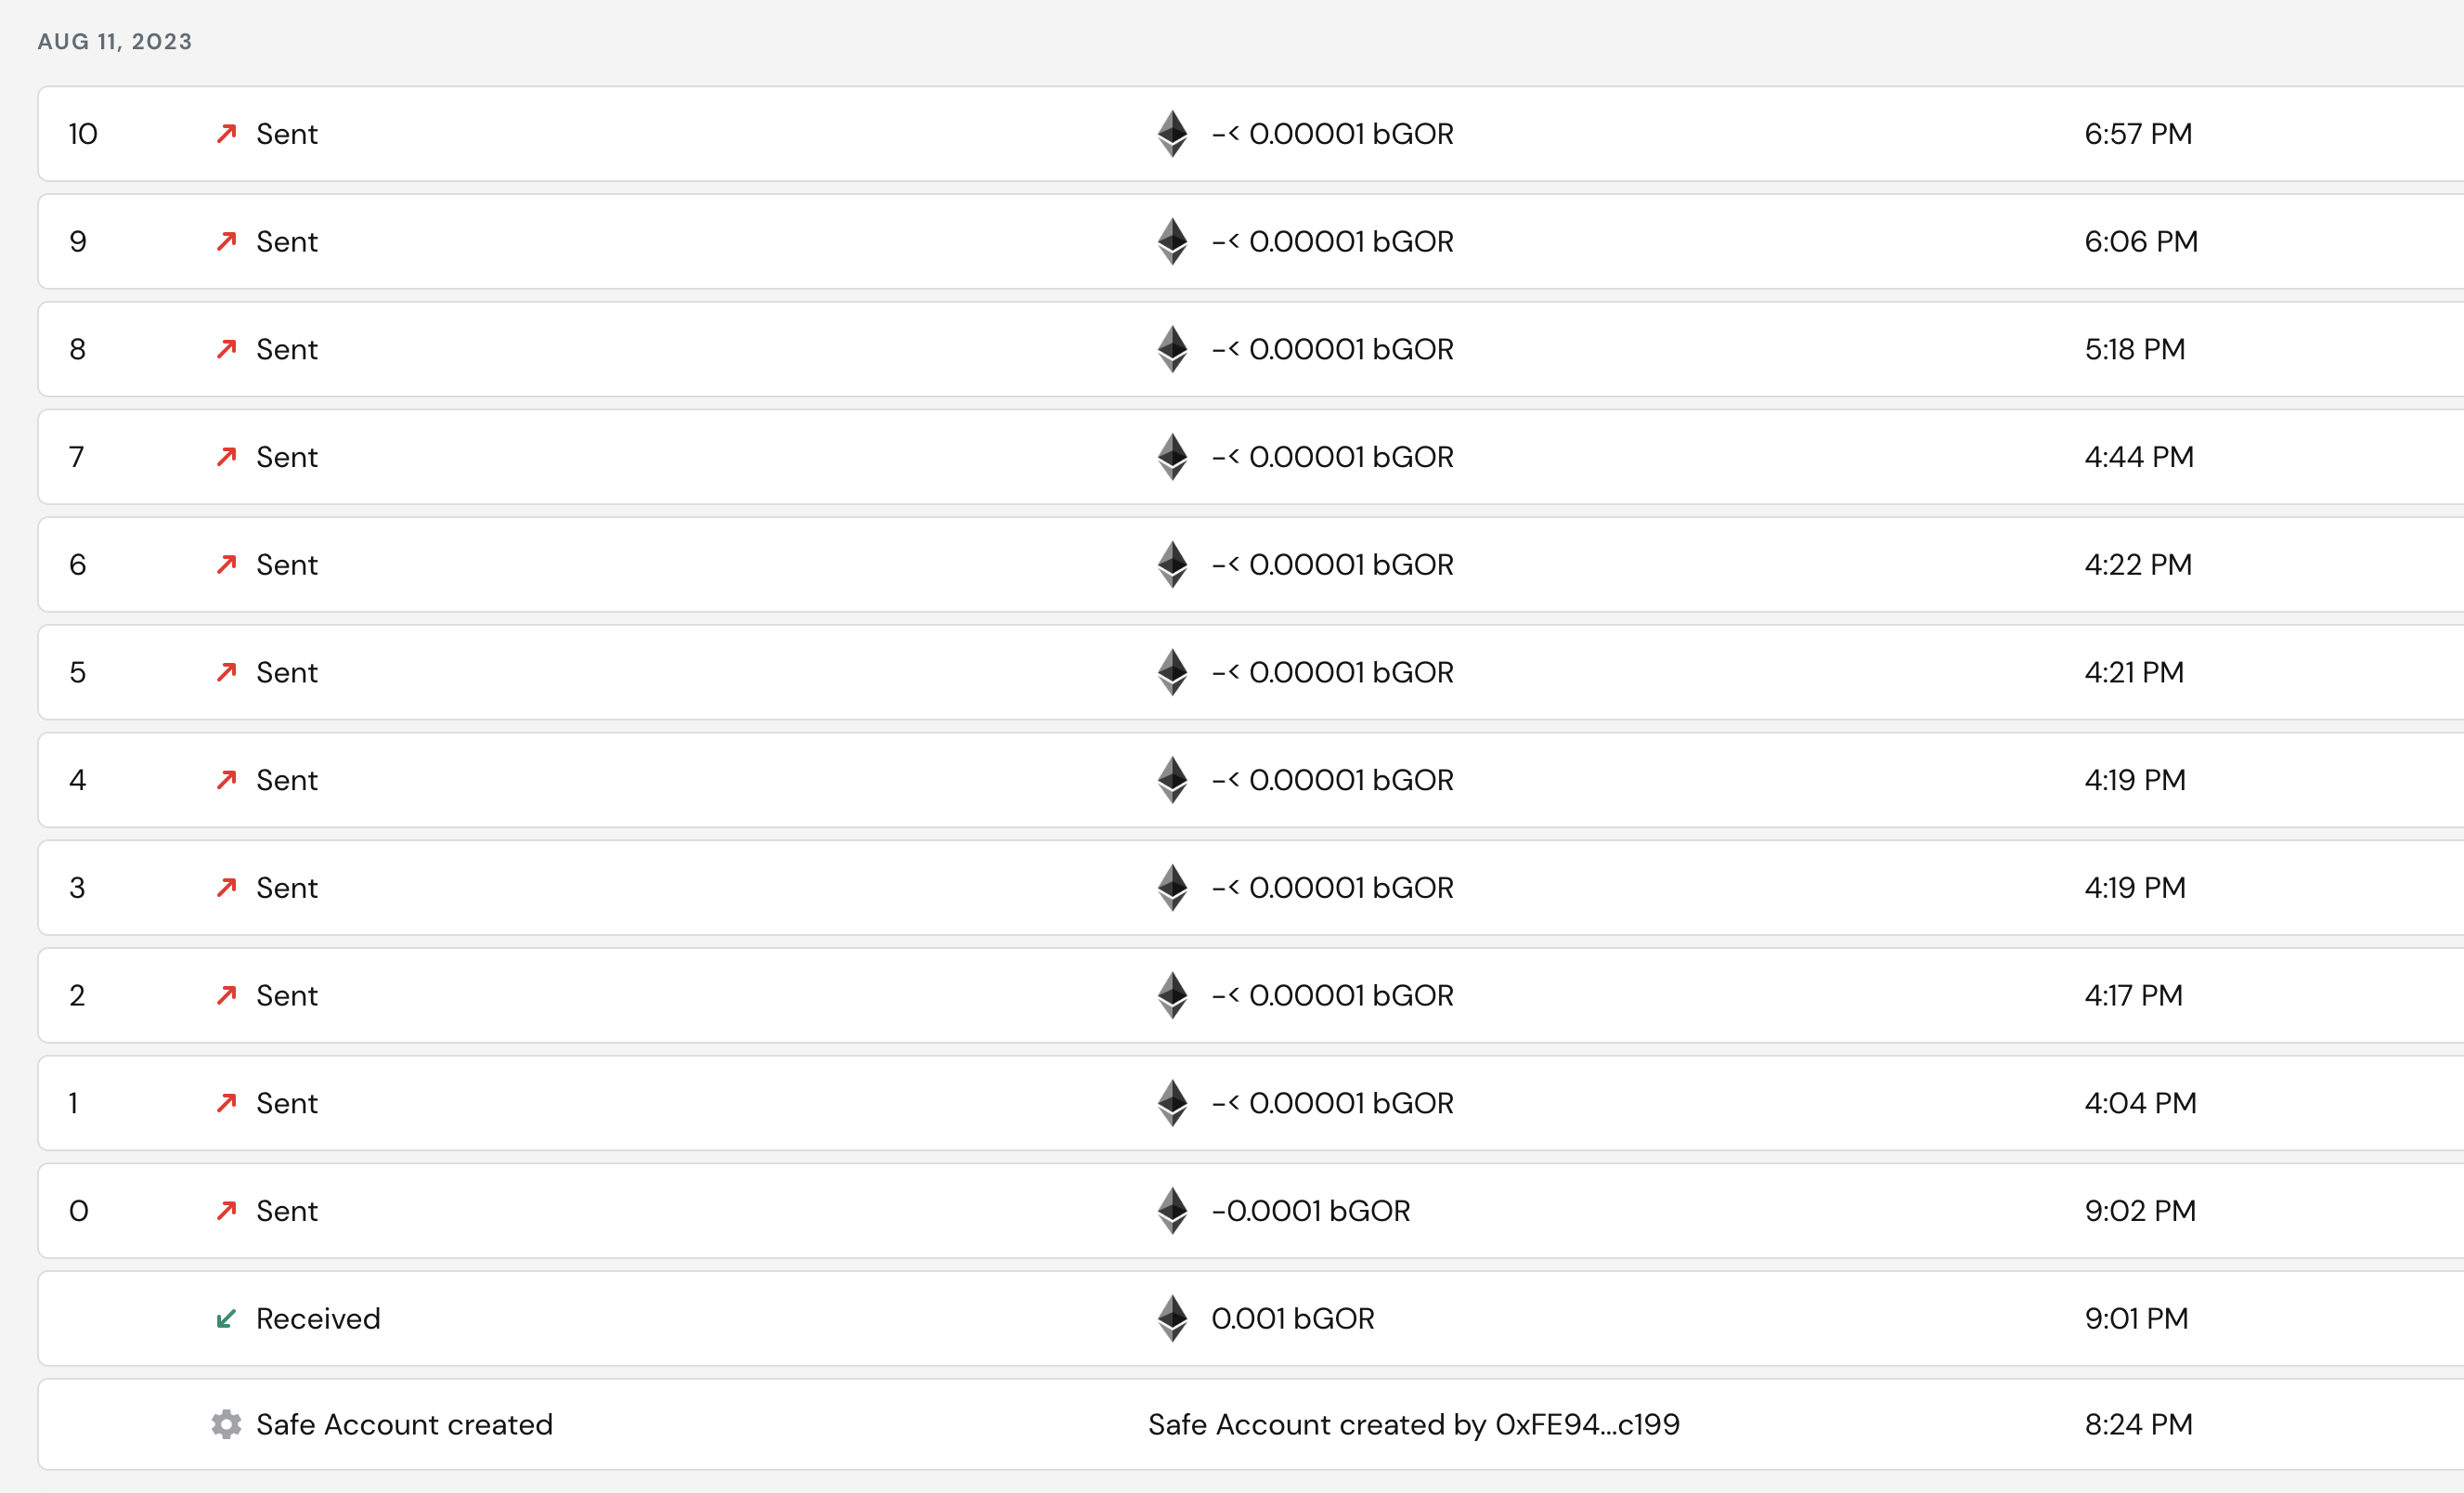The width and height of the screenshot is (2464, 1493).
Task: Click the Ethereum token icon in the 4:44 PM row
Action: click(x=1172, y=456)
